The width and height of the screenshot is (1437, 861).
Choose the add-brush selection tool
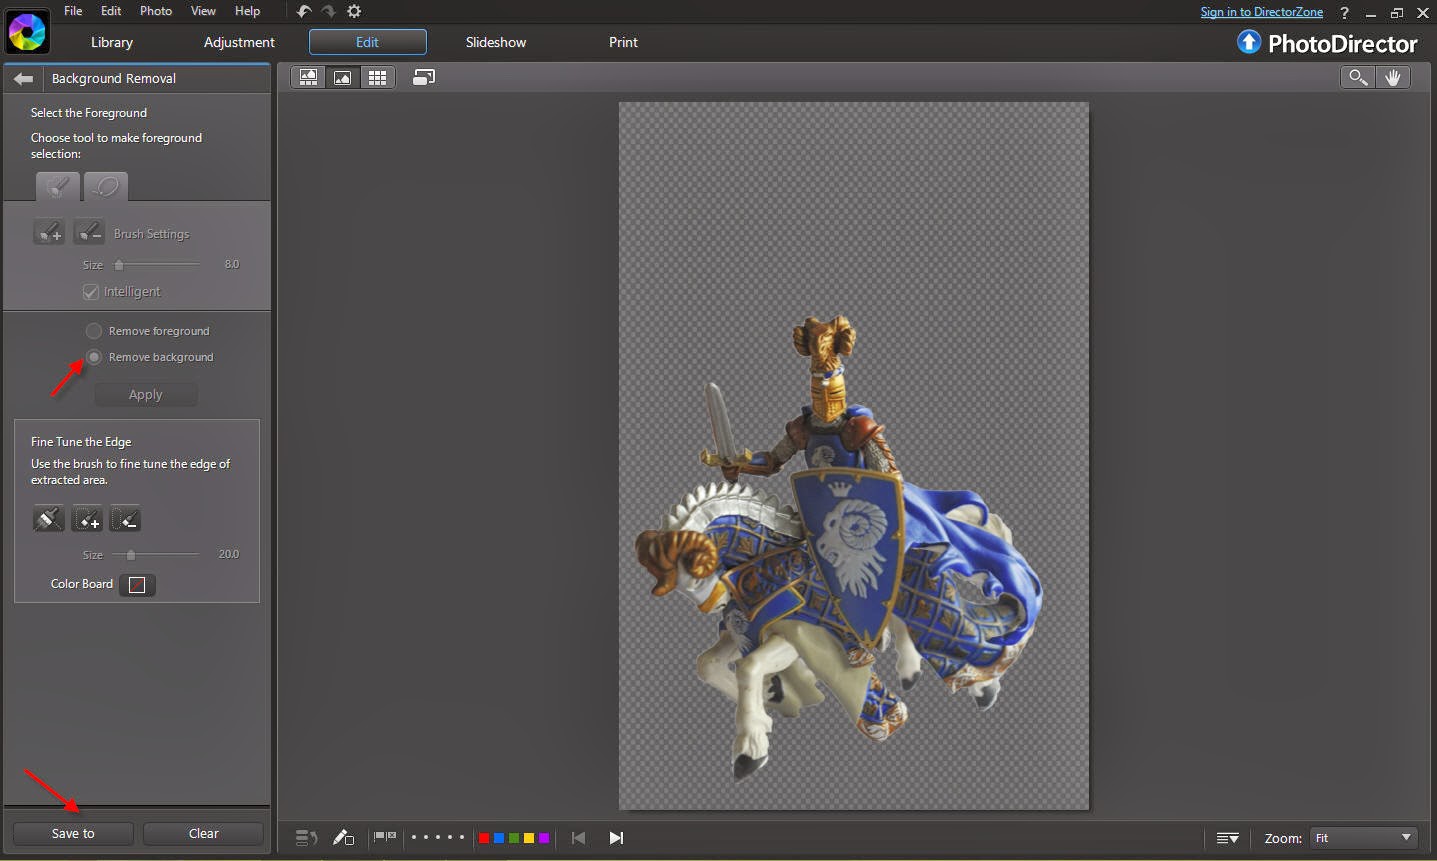(49, 233)
